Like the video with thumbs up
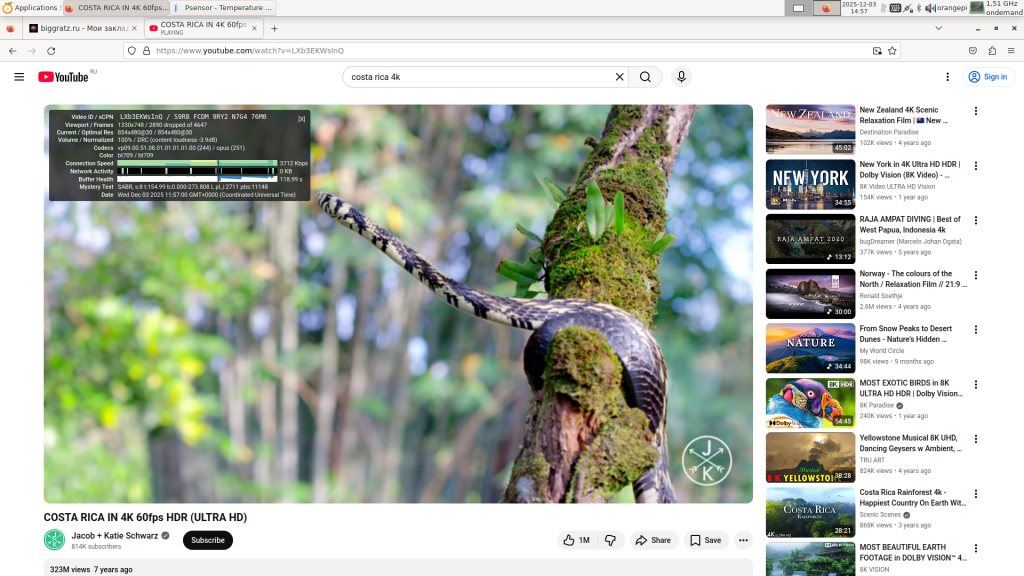Viewport: 1024px width, 576px height. pos(577,540)
